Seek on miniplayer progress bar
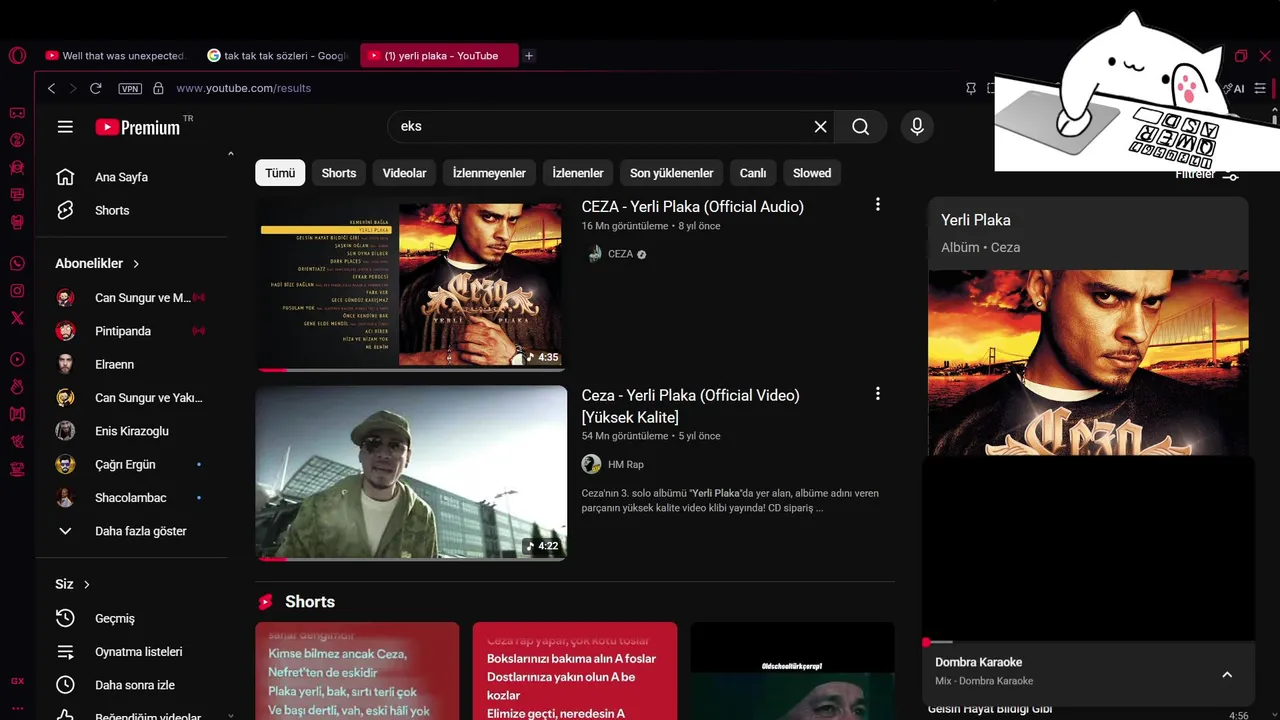The height and width of the screenshot is (720, 1280). click(1088, 641)
